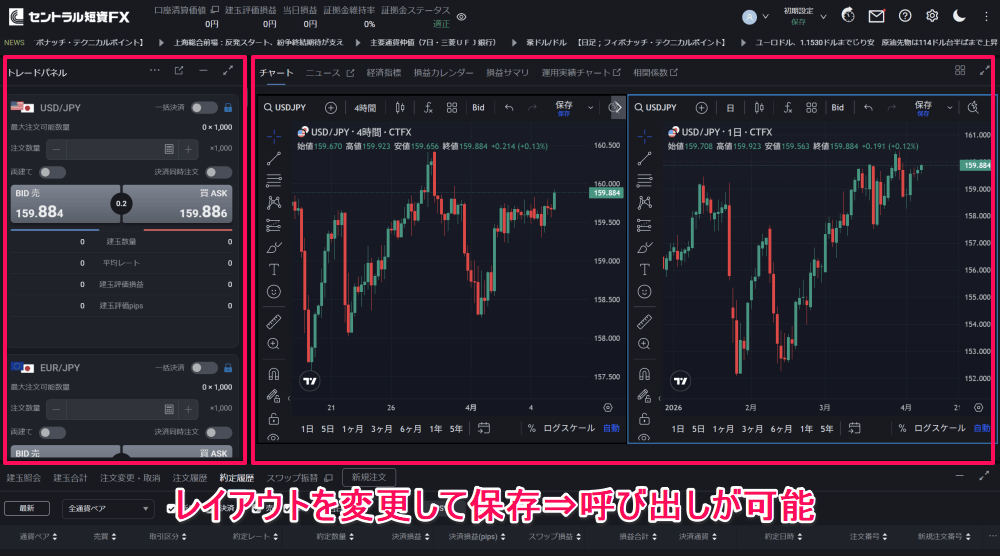The height and width of the screenshot is (556, 1000).
Task: Expand the 保存 save menu arrow in the 4-hour chart
Action: (591, 108)
